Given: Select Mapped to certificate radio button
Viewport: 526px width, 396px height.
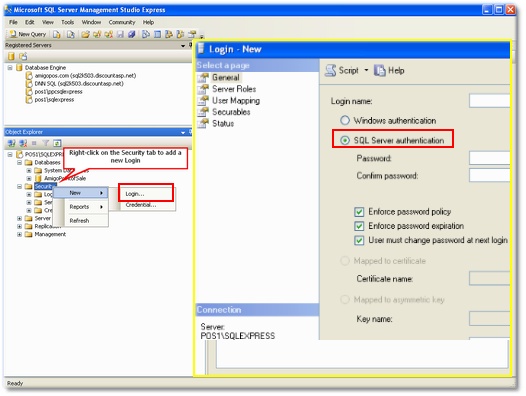Looking at the screenshot, I should click(x=345, y=261).
